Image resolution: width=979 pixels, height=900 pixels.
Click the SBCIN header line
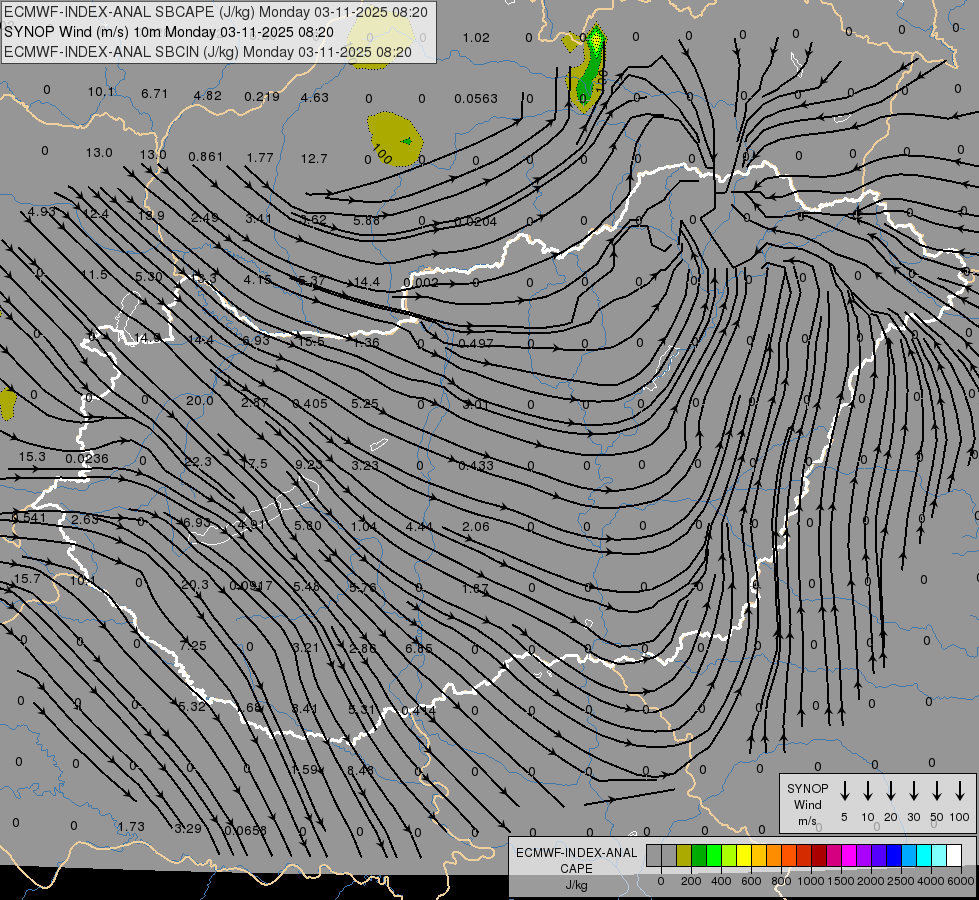pos(208,52)
